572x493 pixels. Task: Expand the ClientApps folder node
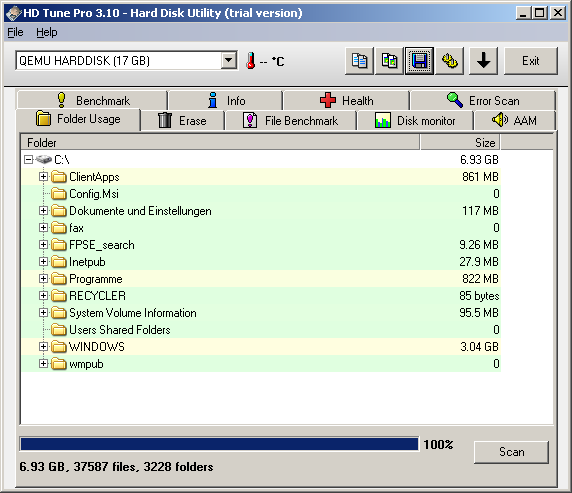point(43,177)
